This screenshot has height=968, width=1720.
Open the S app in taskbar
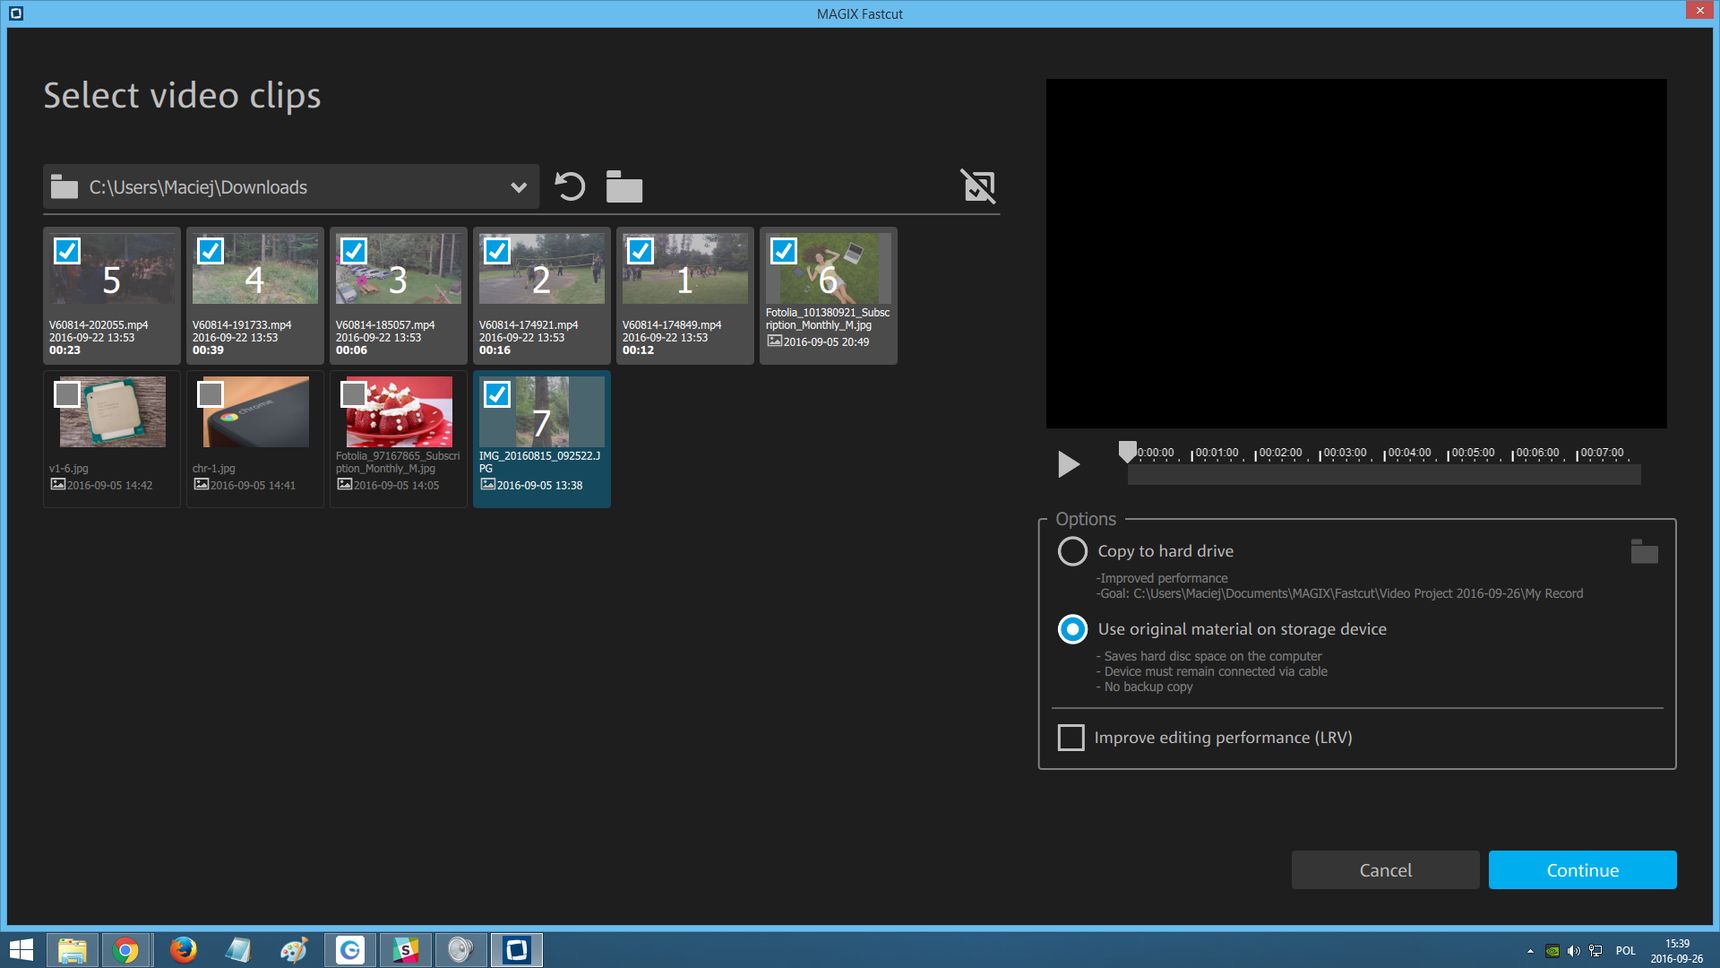point(405,950)
